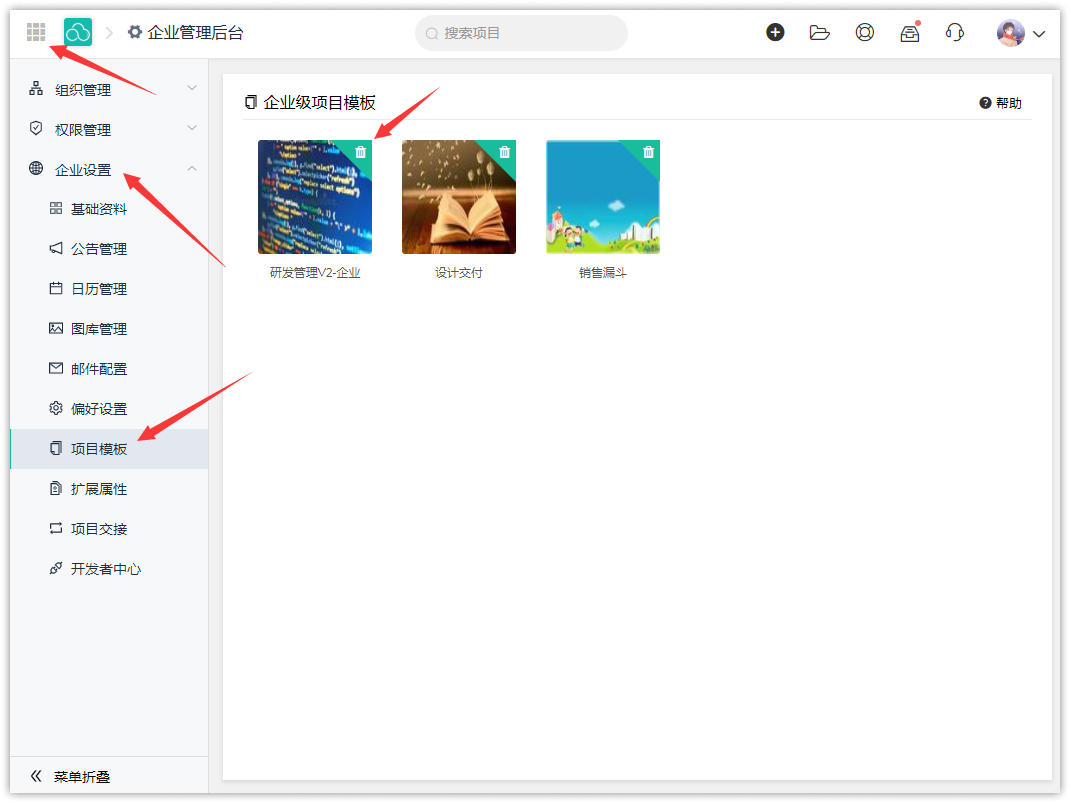Select 基础资料 in the sidebar
The width and height of the screenshot is (1070, 803).
pyautogui.click(x=99, y=209)
